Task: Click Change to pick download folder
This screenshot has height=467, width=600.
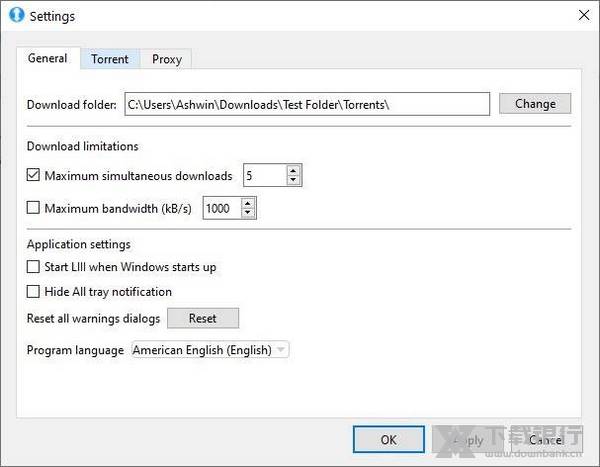Action: pos(535,104)
